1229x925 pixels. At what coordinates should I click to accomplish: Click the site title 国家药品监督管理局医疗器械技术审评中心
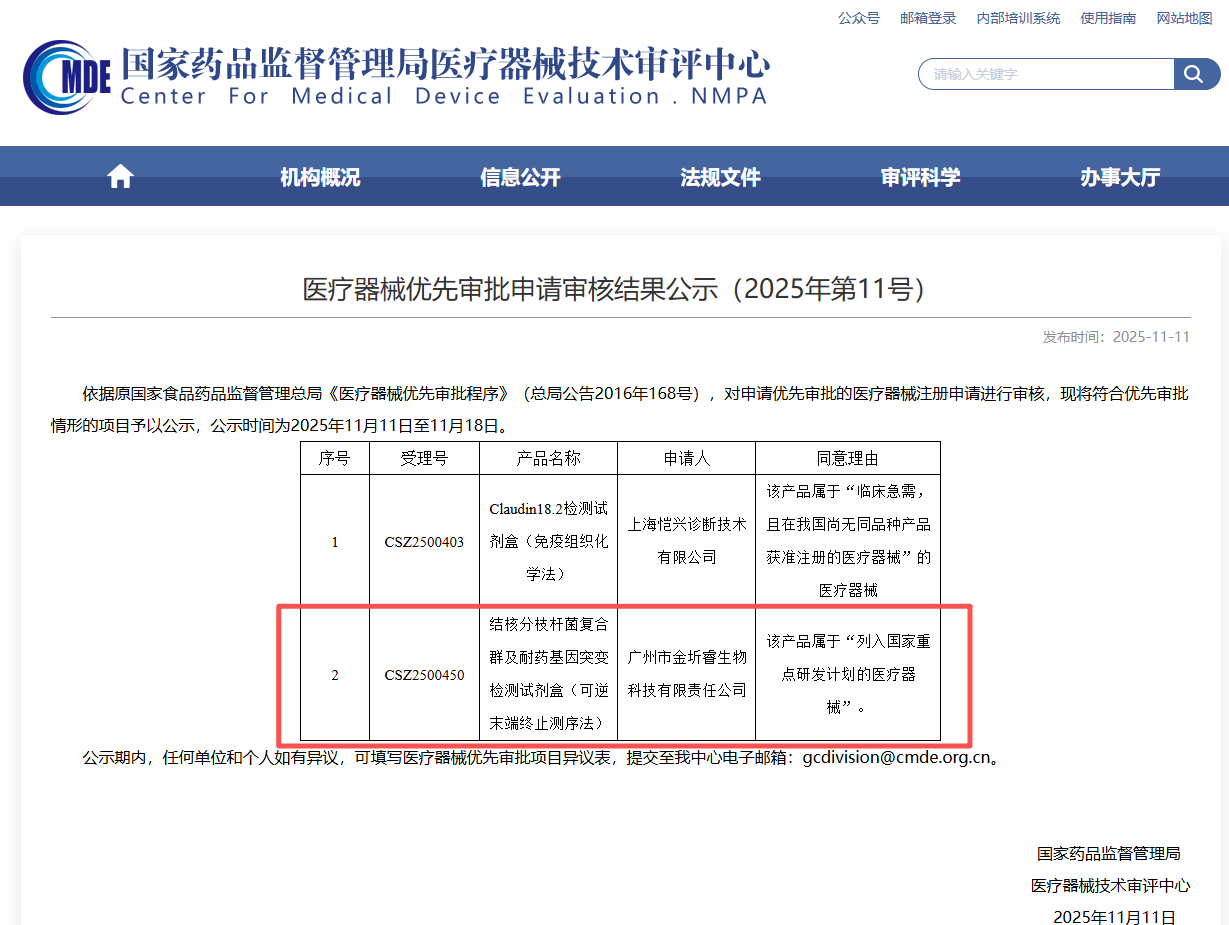pos(445,64)
